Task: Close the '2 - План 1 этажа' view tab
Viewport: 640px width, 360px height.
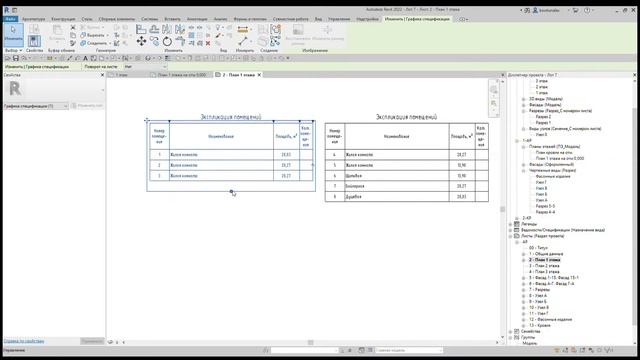Action: 259,75
